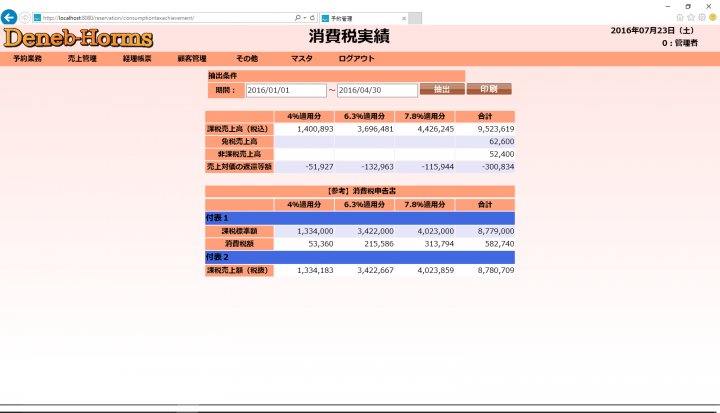The height and width of the screenshot is (413, 720).
Task: Click the value 52,400
Action: (x=501, y=154)
